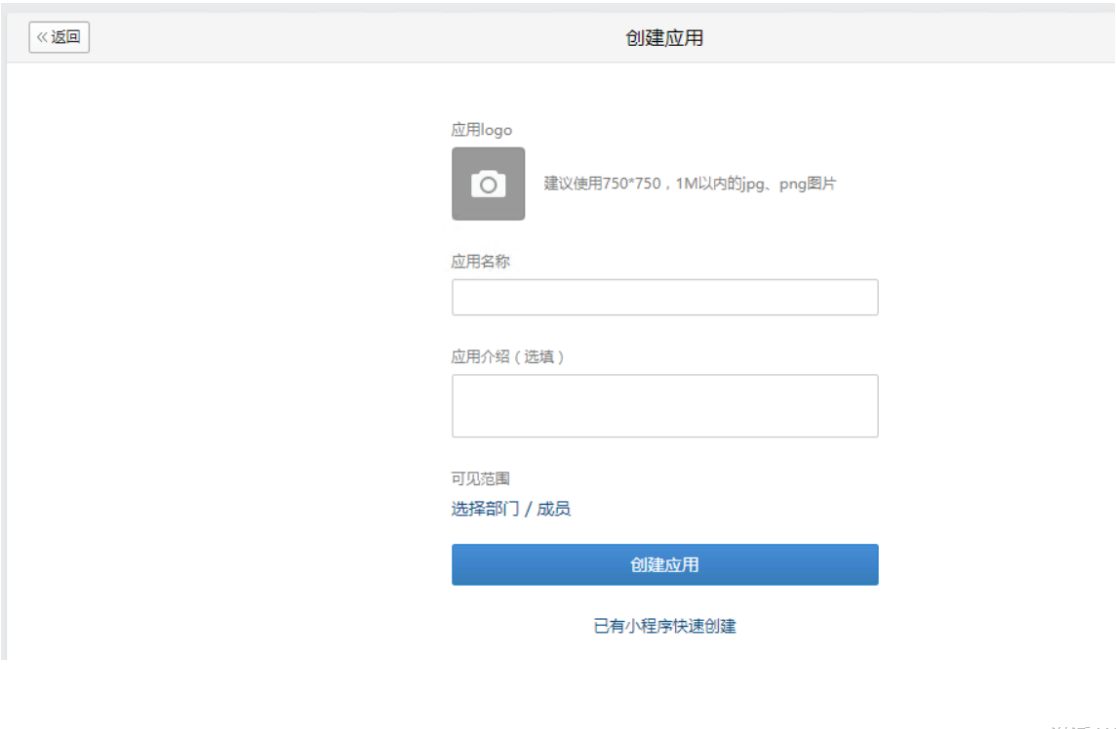Open 已有小程序快速创建 link

click(x=665, y=626)
